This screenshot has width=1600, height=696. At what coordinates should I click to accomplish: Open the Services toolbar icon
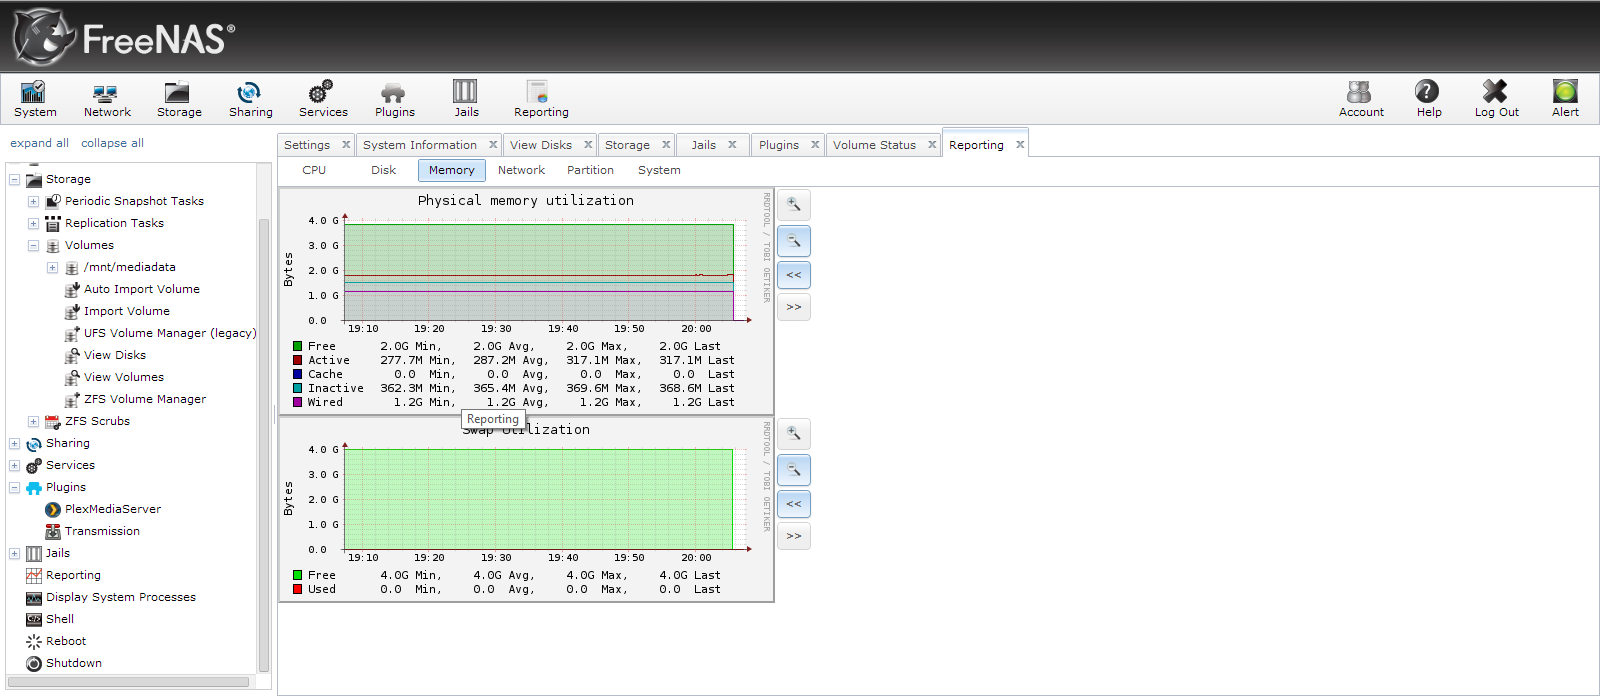[323, 99]
